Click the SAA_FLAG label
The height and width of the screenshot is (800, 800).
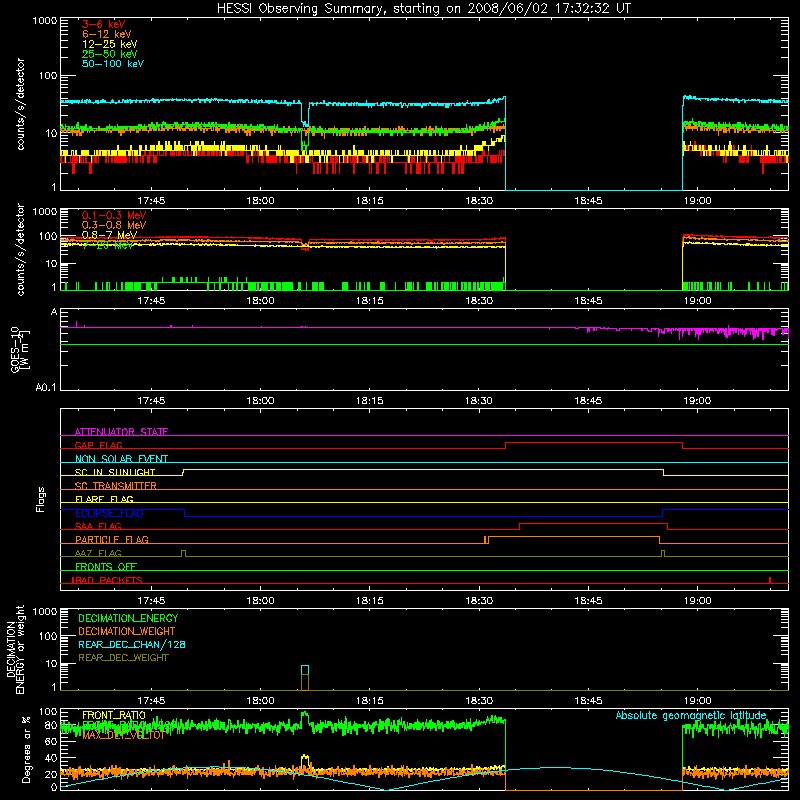(x=98, y=526)
